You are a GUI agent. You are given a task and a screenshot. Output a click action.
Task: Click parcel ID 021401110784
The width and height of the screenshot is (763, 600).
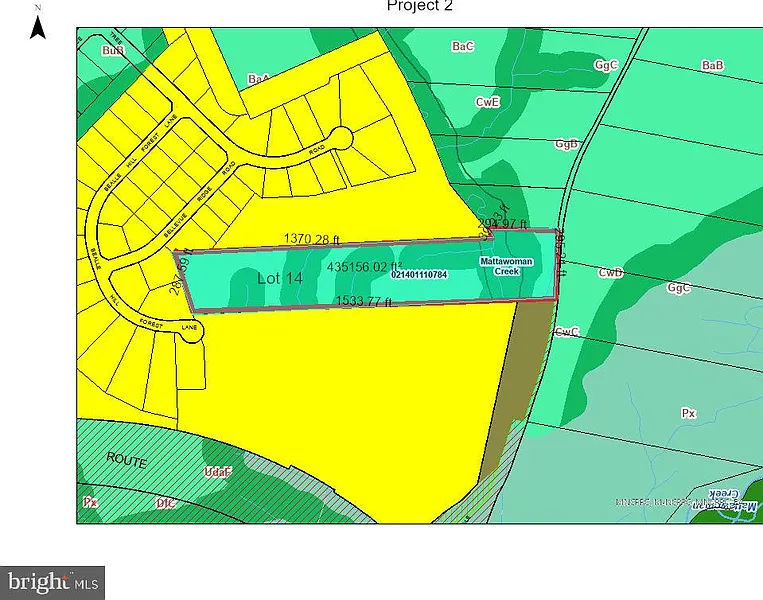coord(418,274)
